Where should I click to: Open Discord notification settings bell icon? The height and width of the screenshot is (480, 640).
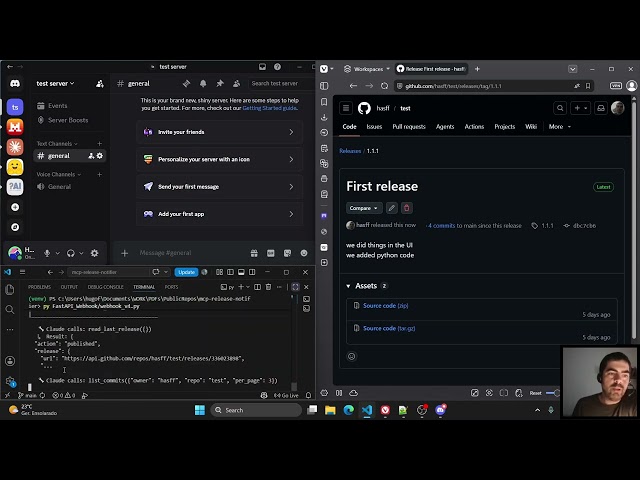point(203,84)
